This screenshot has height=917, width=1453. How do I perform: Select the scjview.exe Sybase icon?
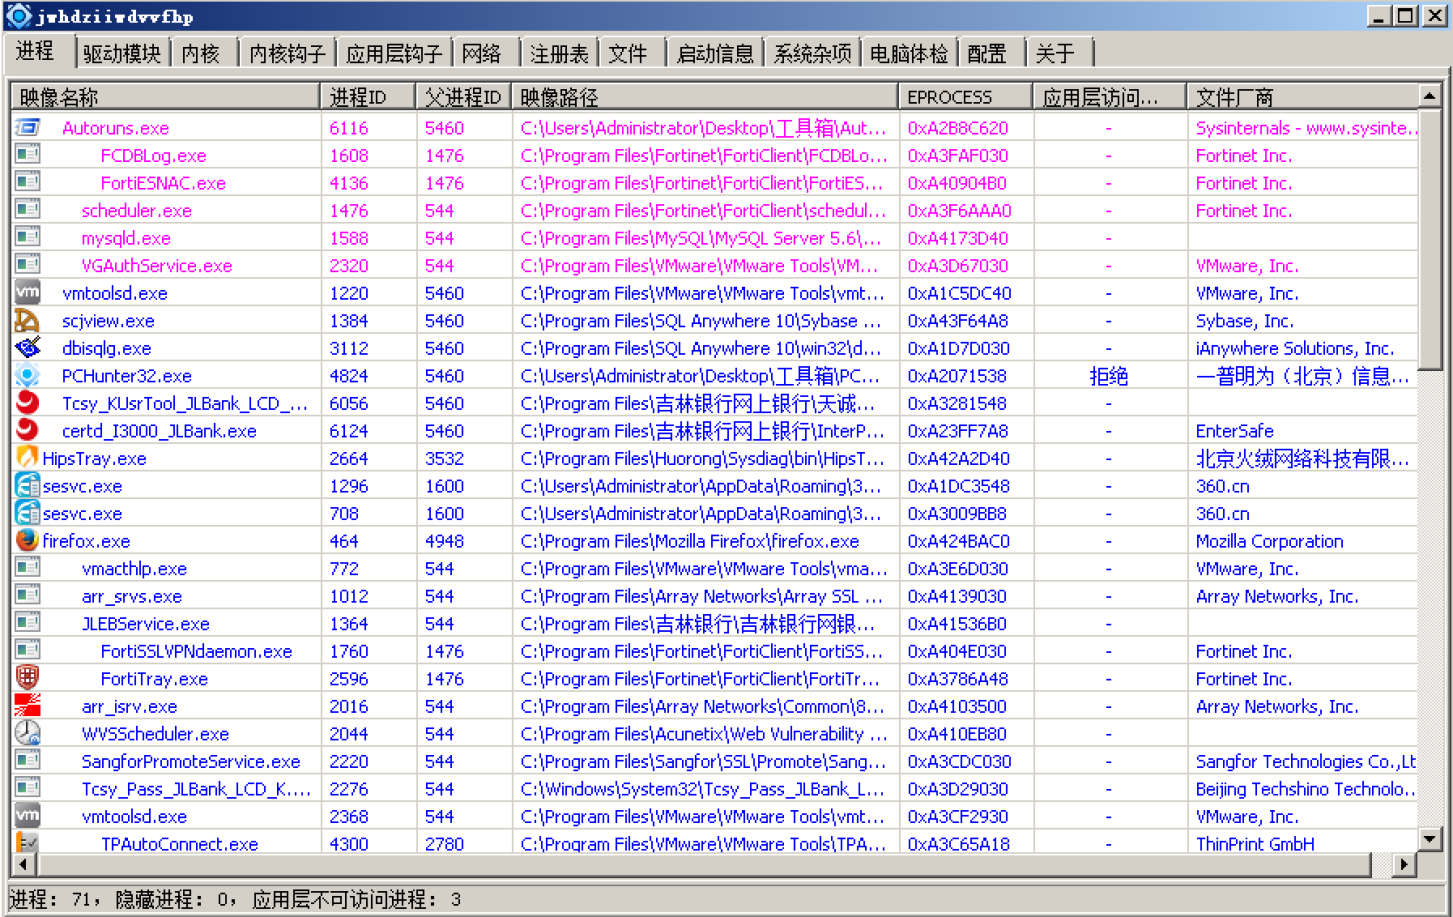pyautogui.click(x=28, y=320)
